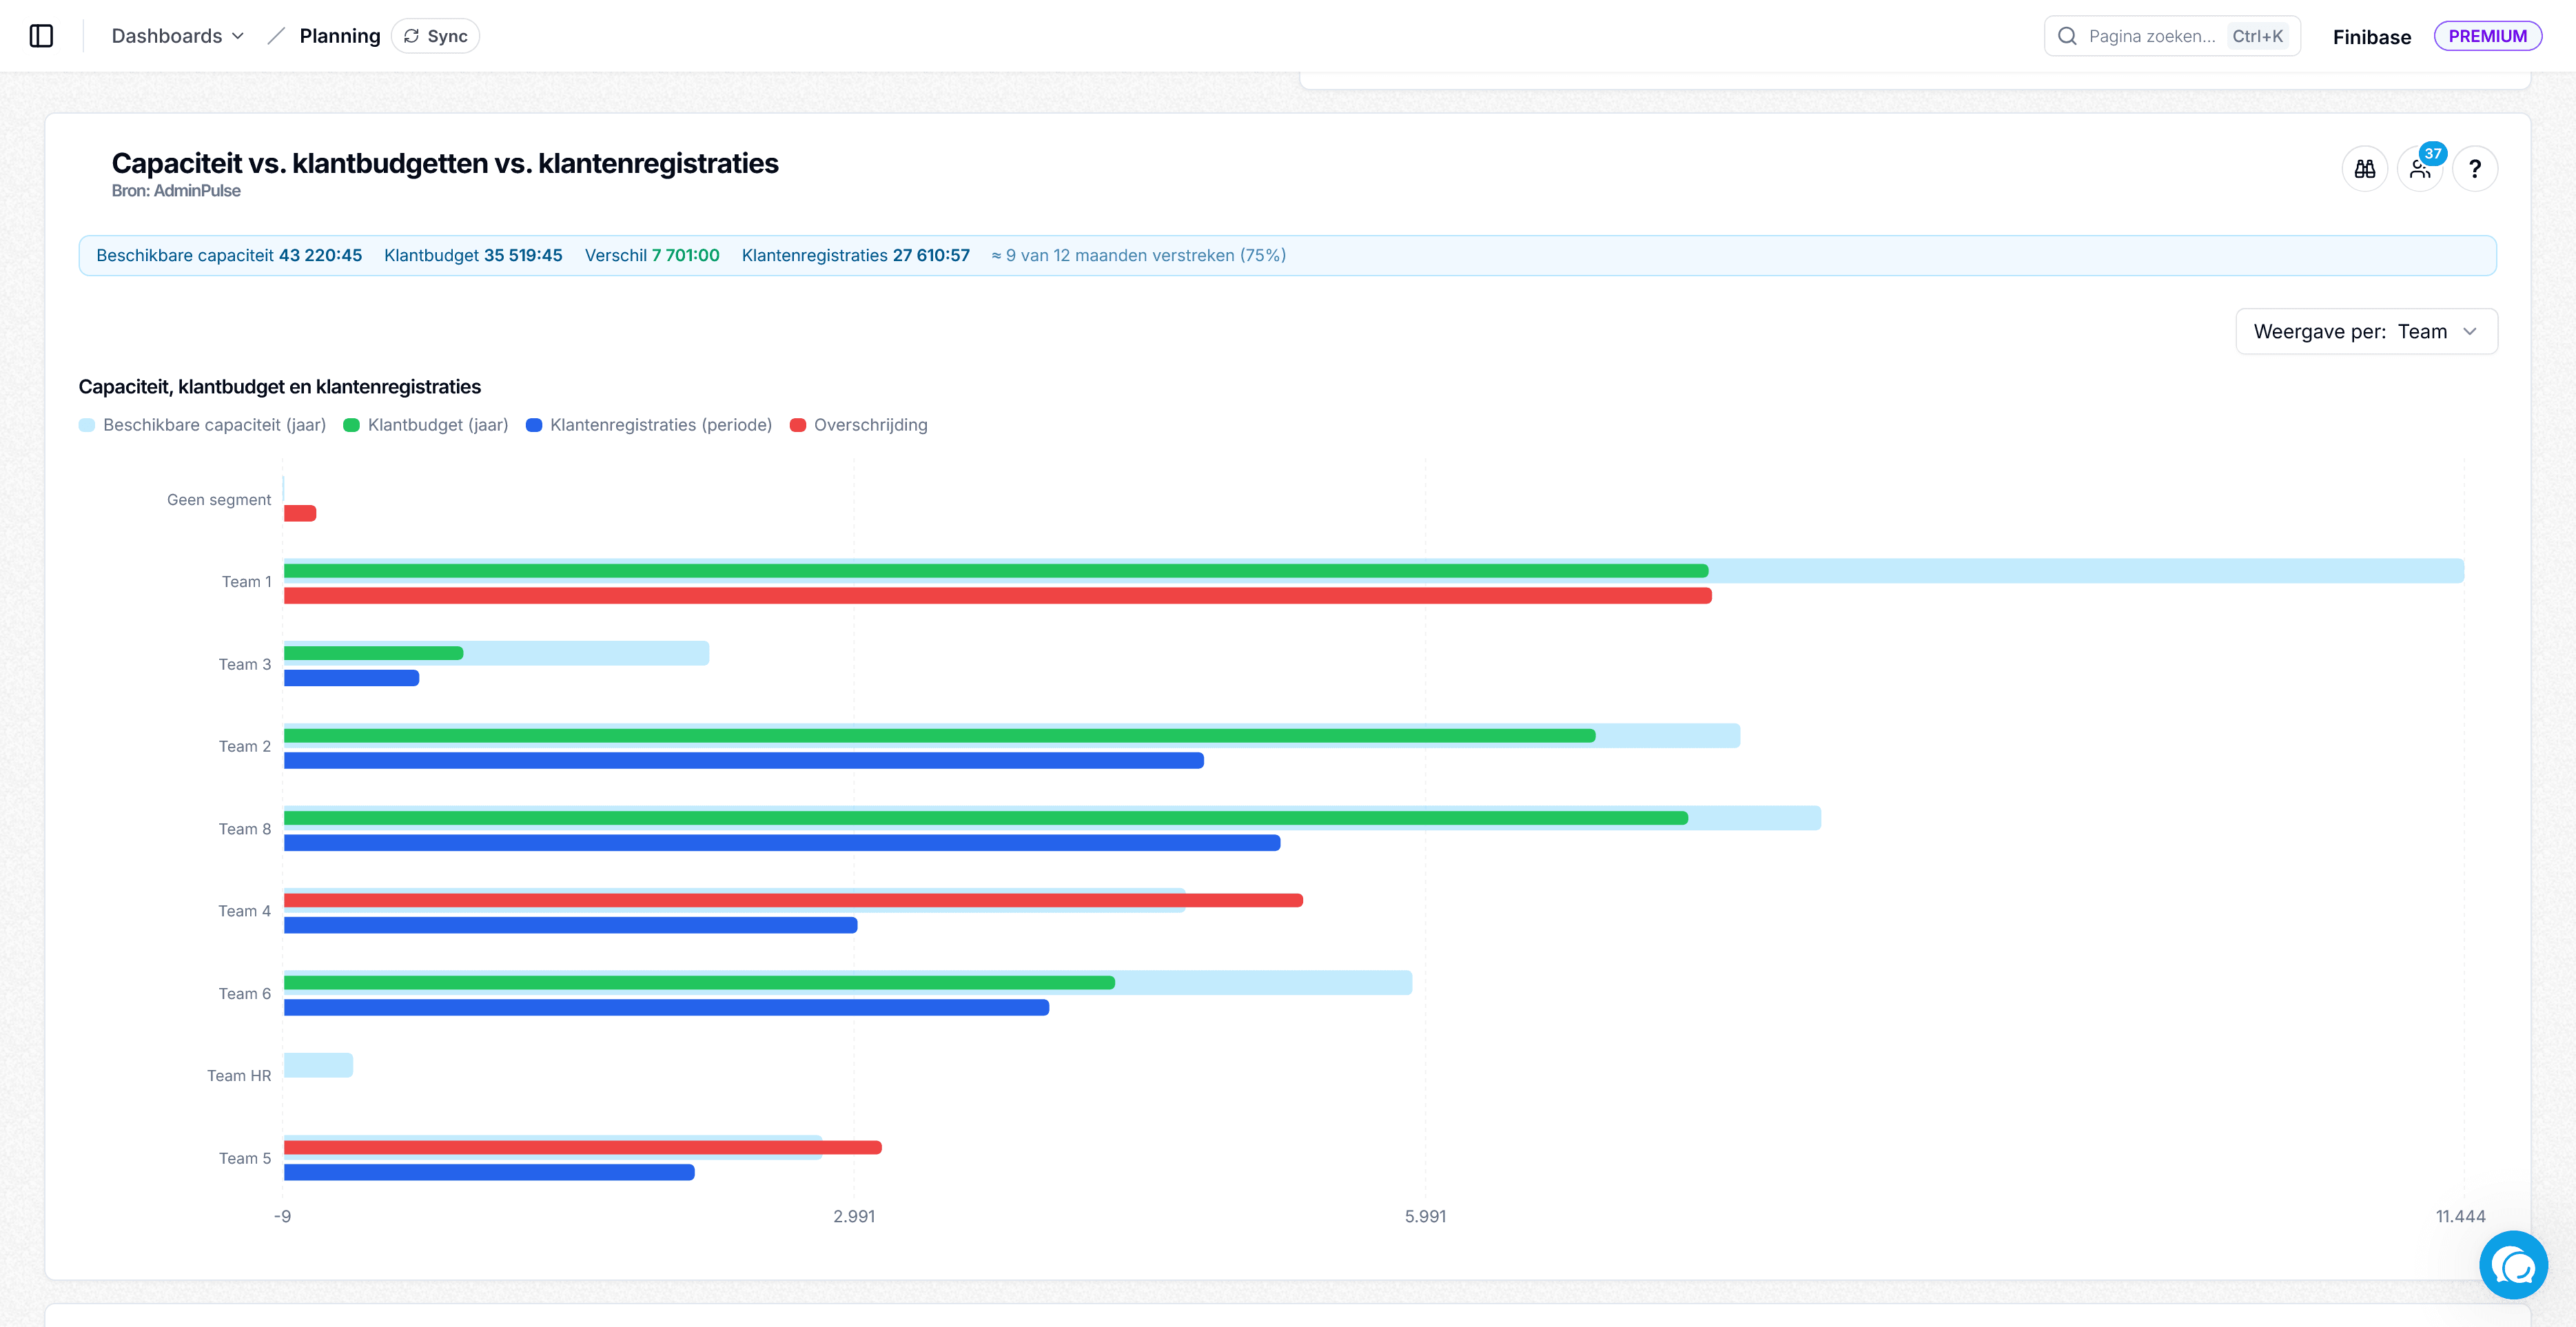
Task: Open the Dashboards dropdown
Action: [x=178, y=36]
